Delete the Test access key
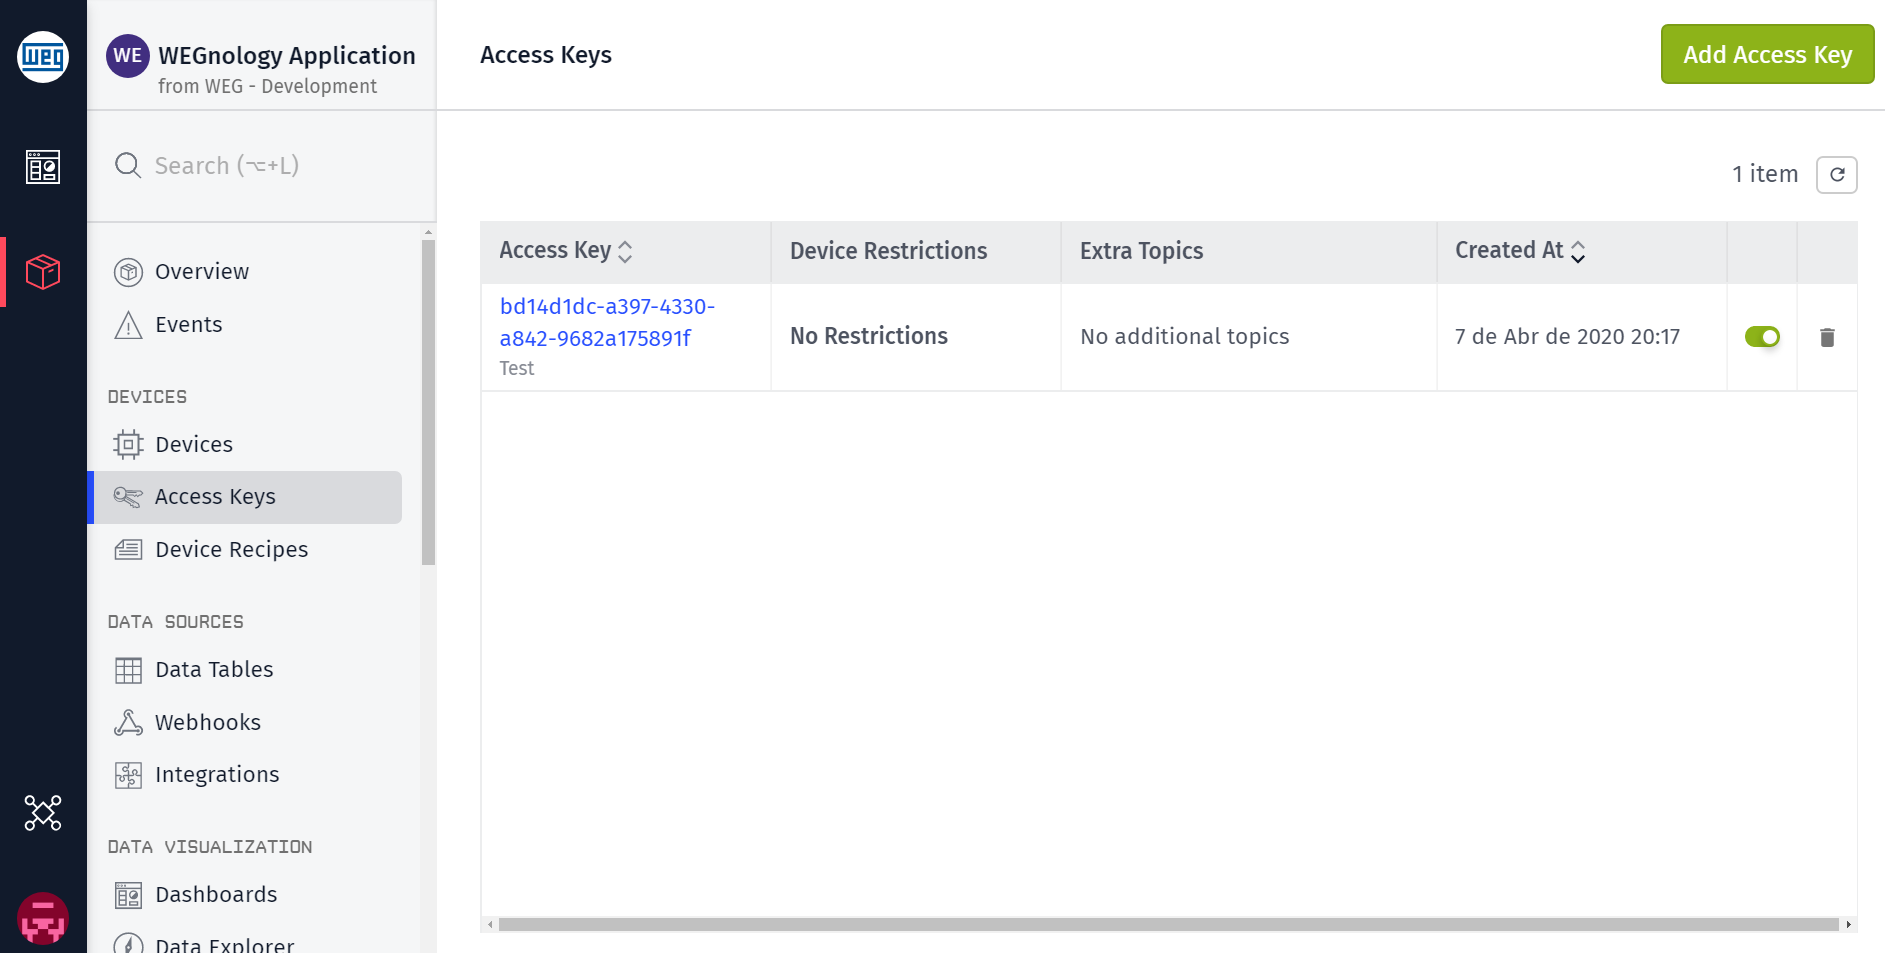 (1827, 337)
